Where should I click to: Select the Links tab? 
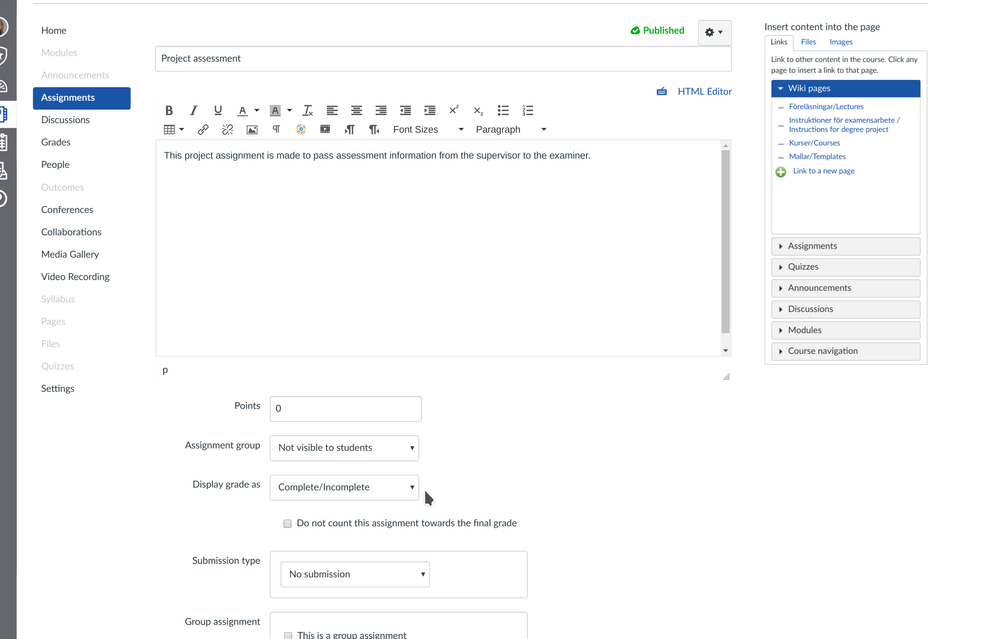pos(779,42)
